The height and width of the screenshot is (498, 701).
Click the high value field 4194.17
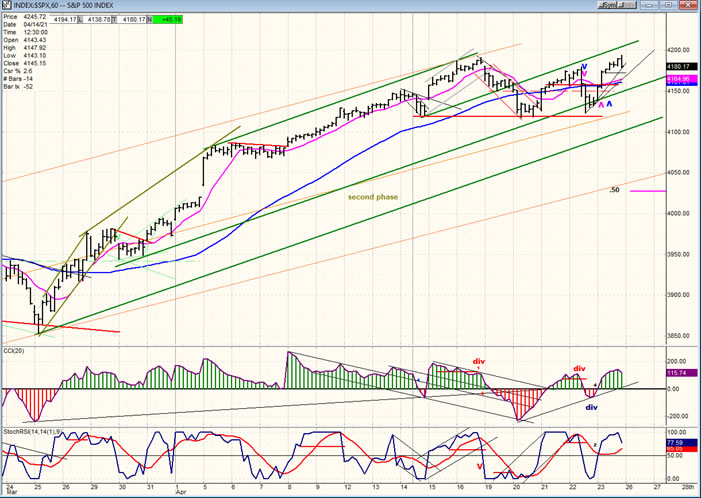(x=64, y=20)
